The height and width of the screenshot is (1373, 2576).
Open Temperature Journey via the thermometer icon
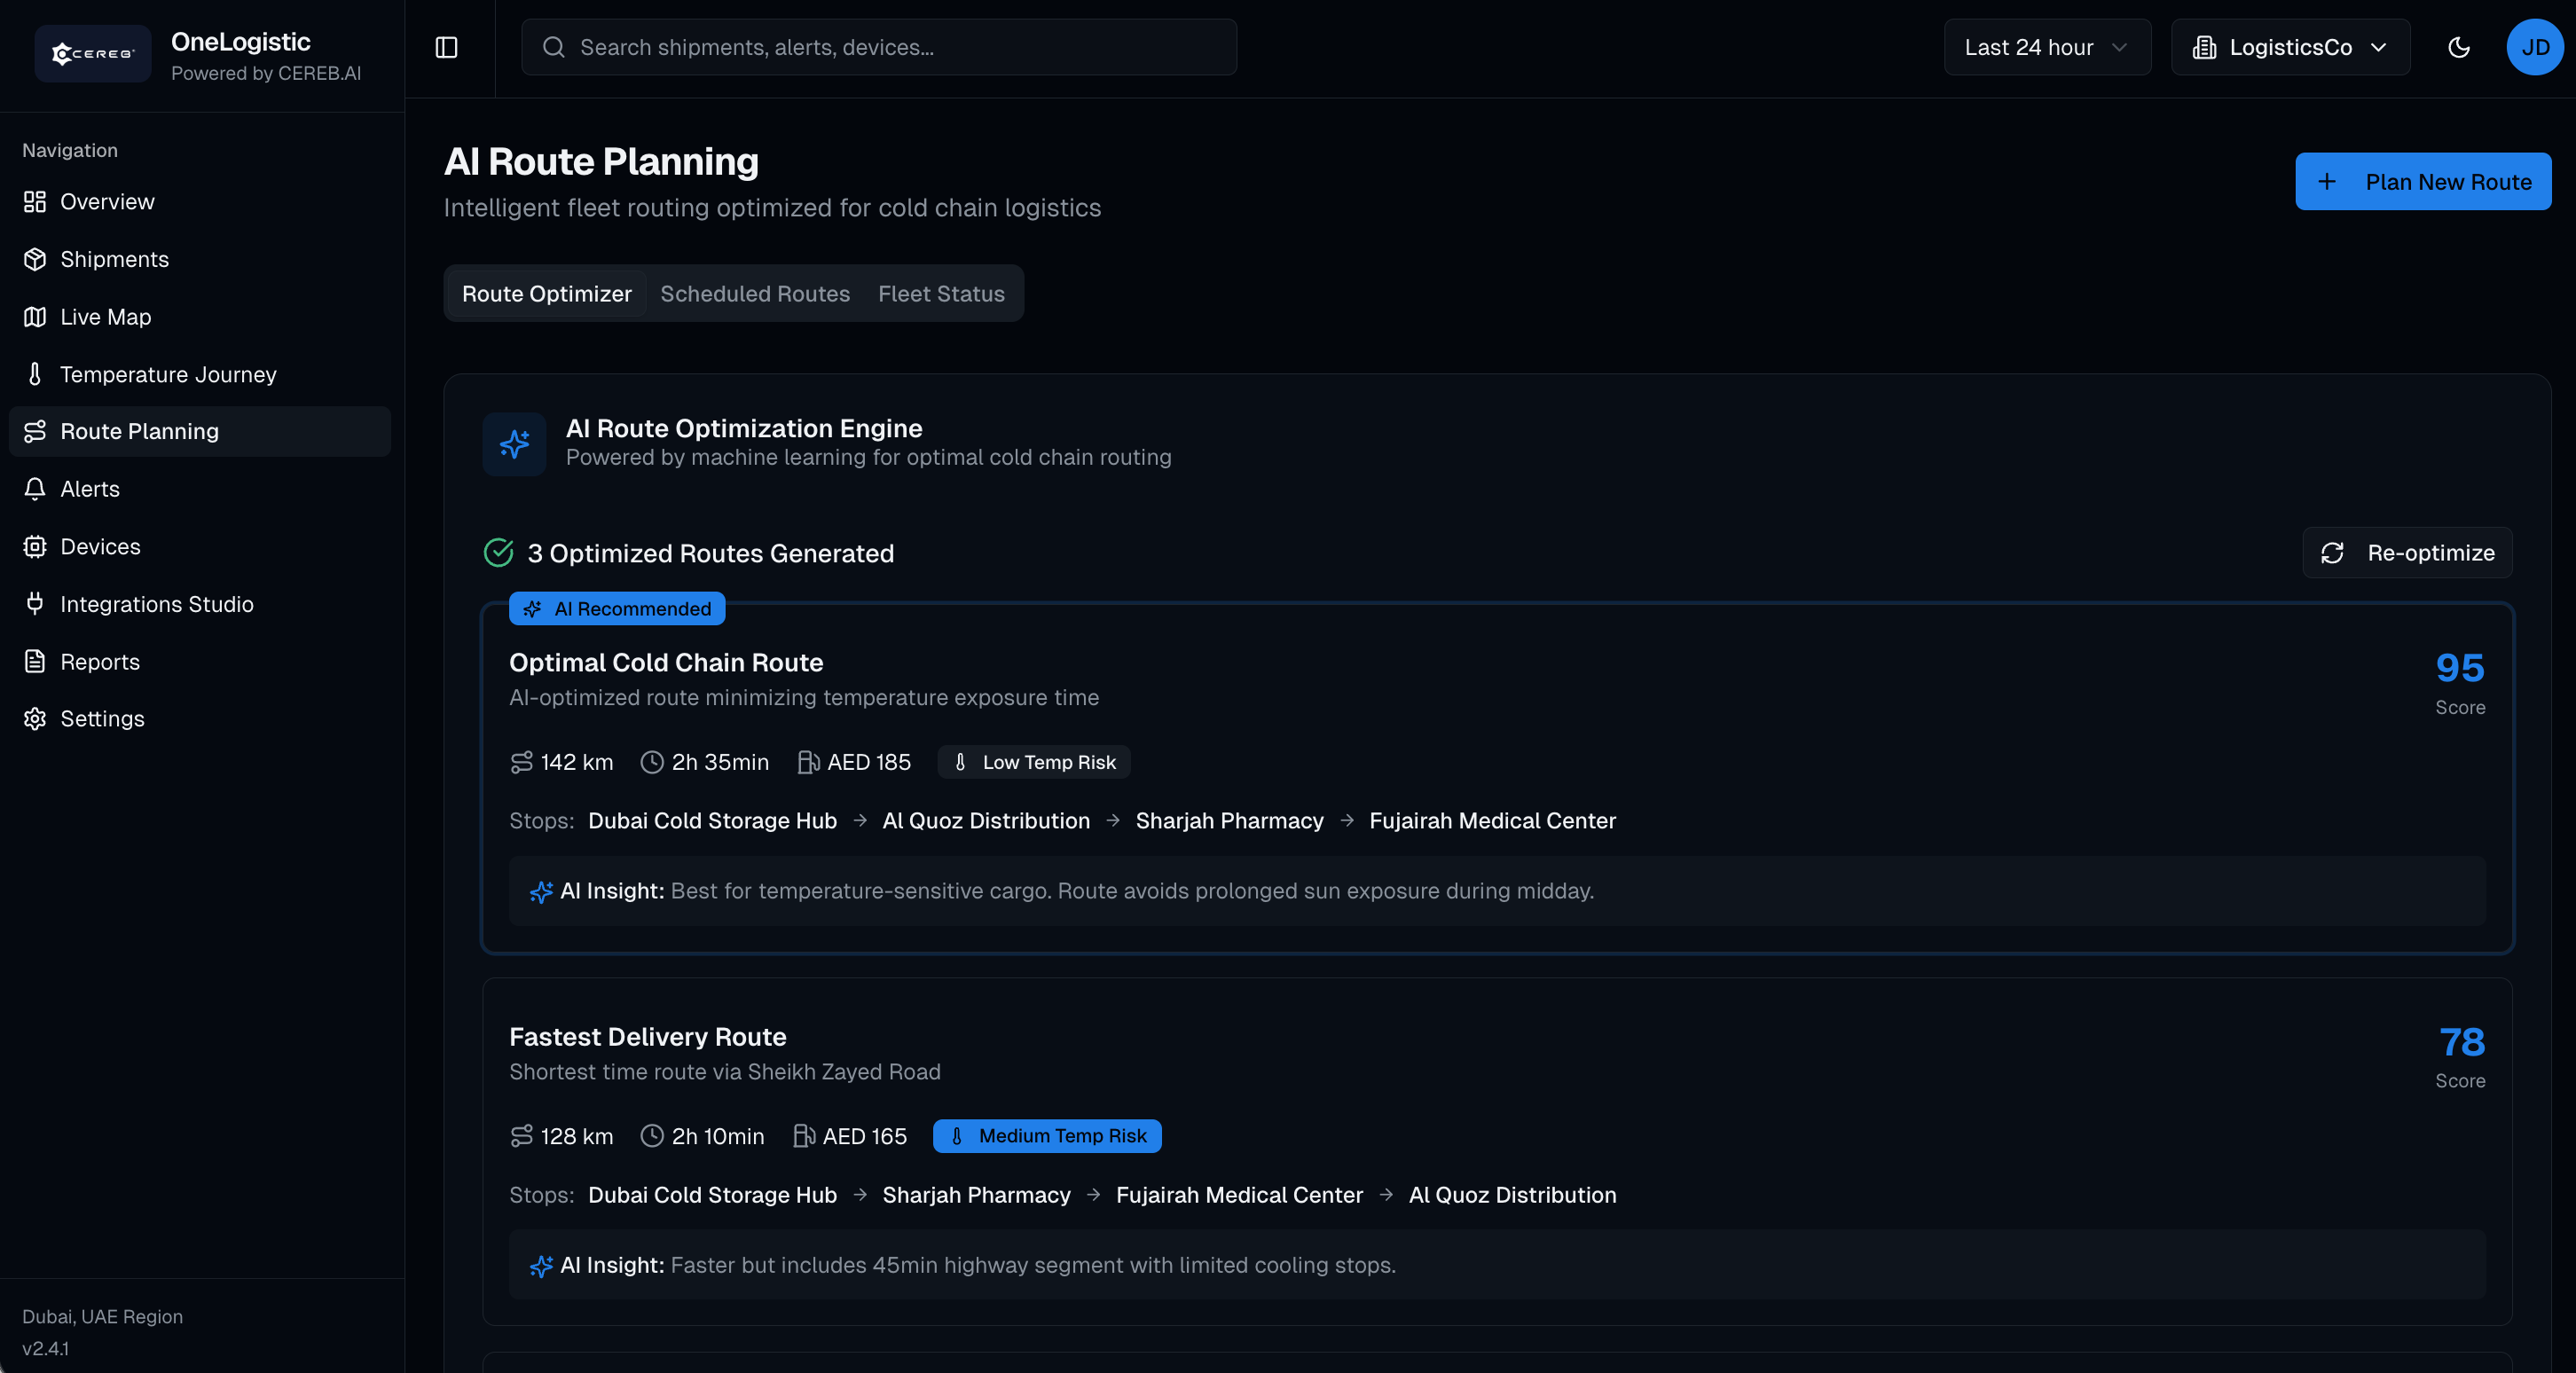[34, 374]
